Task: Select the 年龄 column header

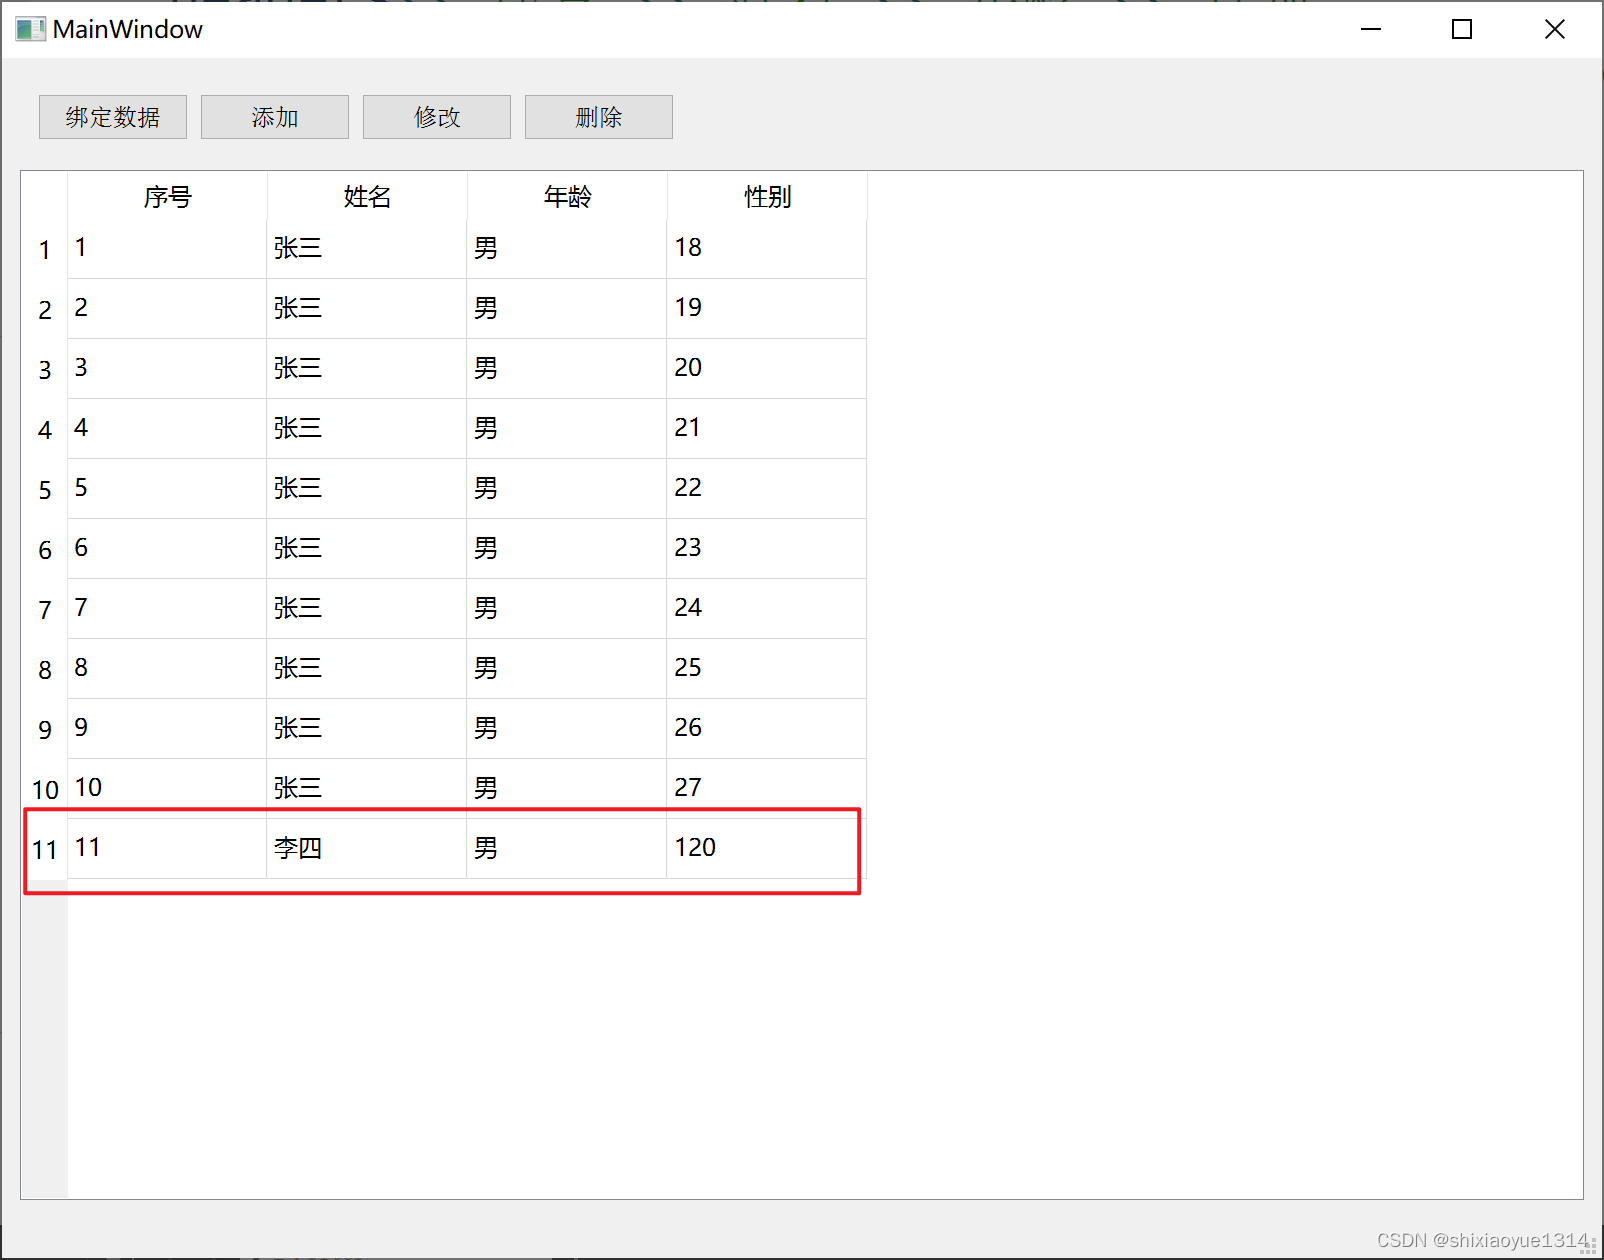Action: coord(566,197)
